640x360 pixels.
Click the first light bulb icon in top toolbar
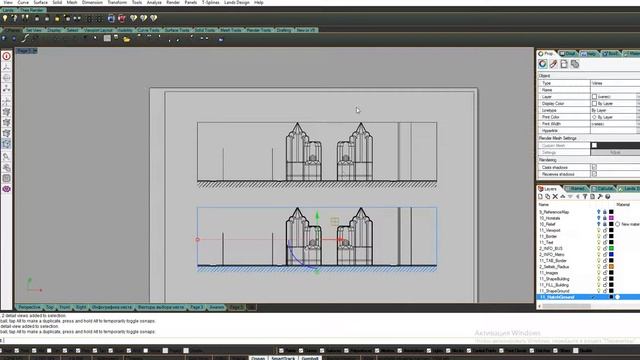pyautogui.click(x=5, y=18)
